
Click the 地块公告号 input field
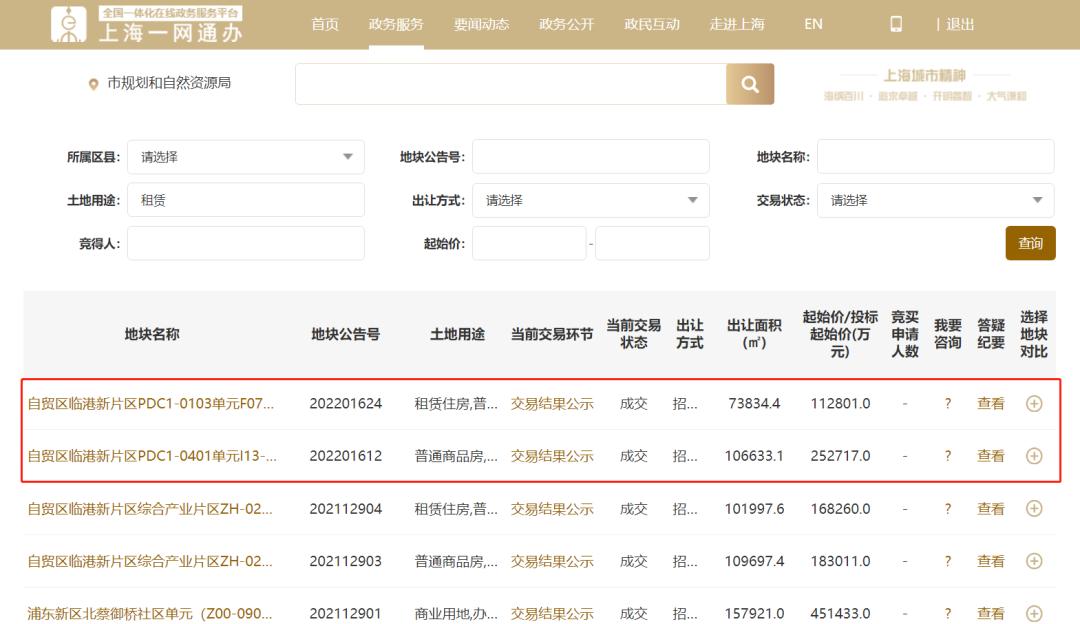(x=590, y=157)
